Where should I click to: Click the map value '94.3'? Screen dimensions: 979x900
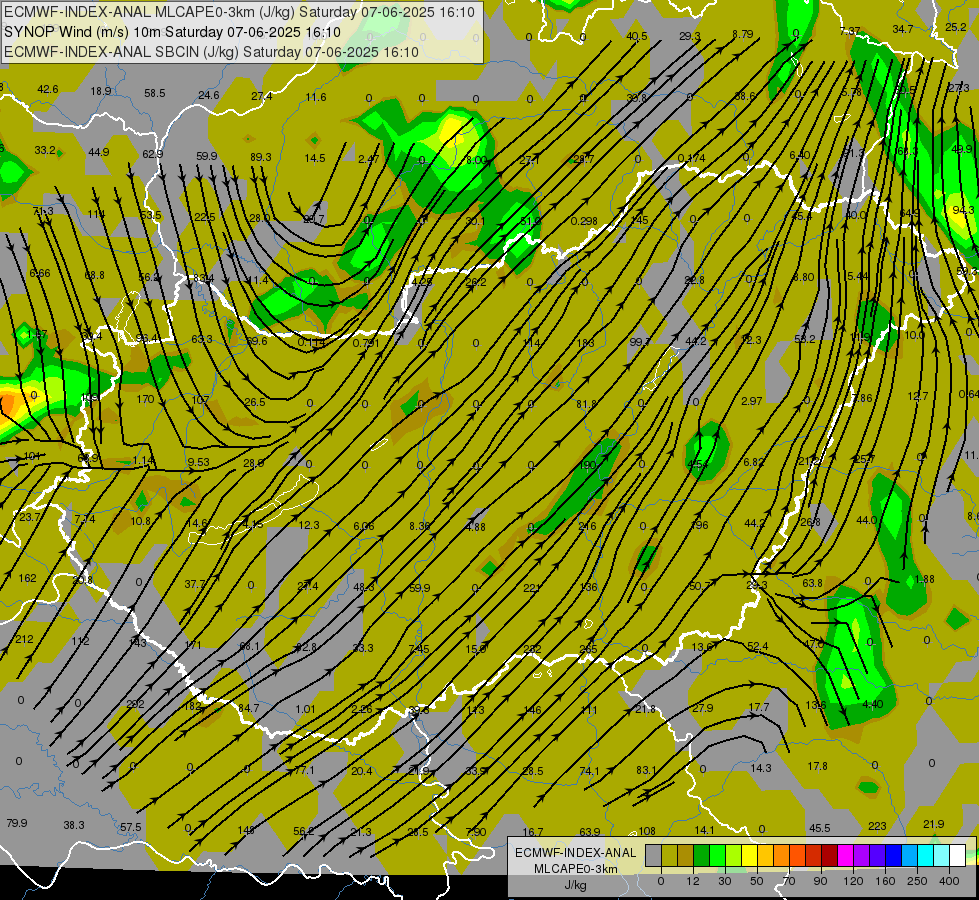tap(963, 210)
